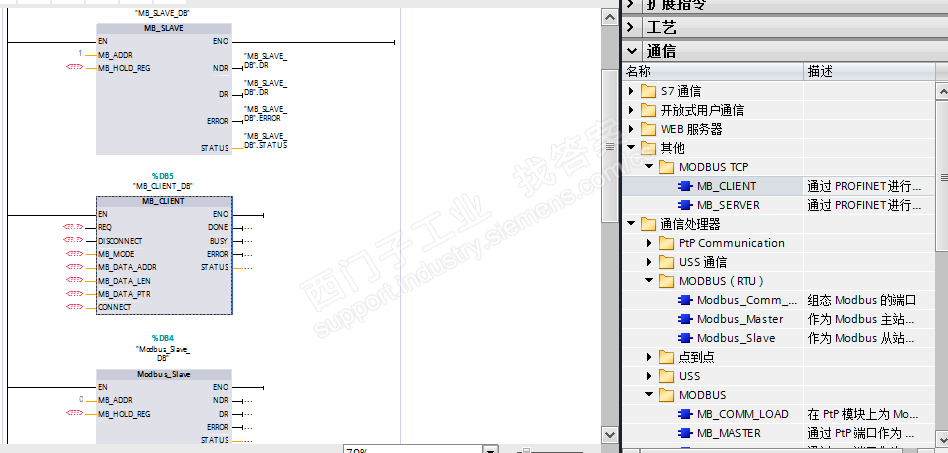
Task: Collapse the 通信处理器 tree node
Action: (x=631, y=224)
